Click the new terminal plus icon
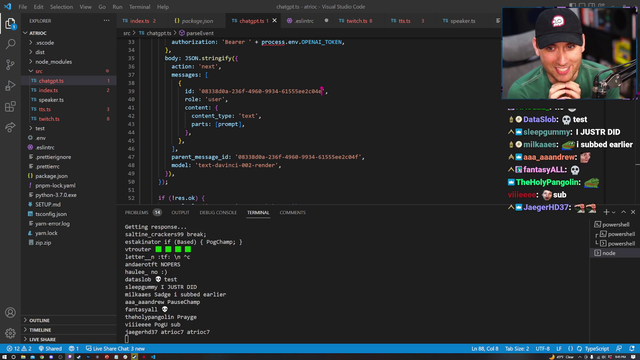640x360 pixels. click(x=606, y=212)
